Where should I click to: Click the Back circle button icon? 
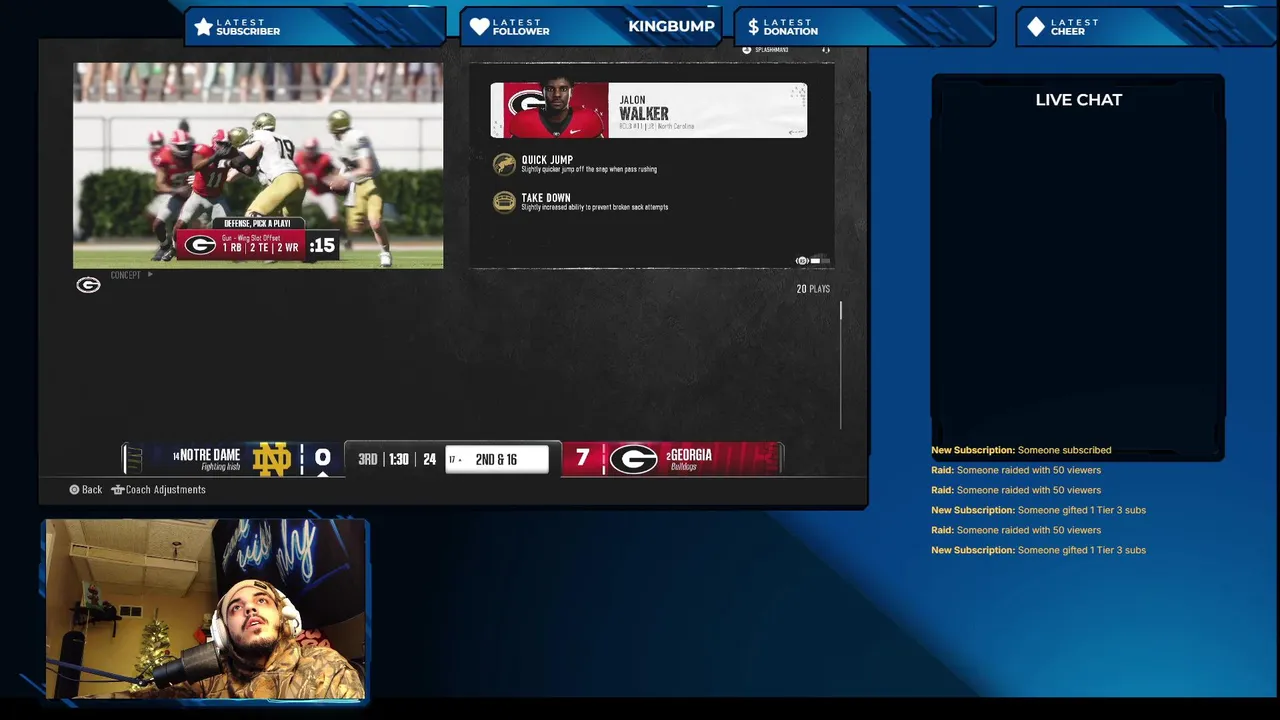[74, 490]
